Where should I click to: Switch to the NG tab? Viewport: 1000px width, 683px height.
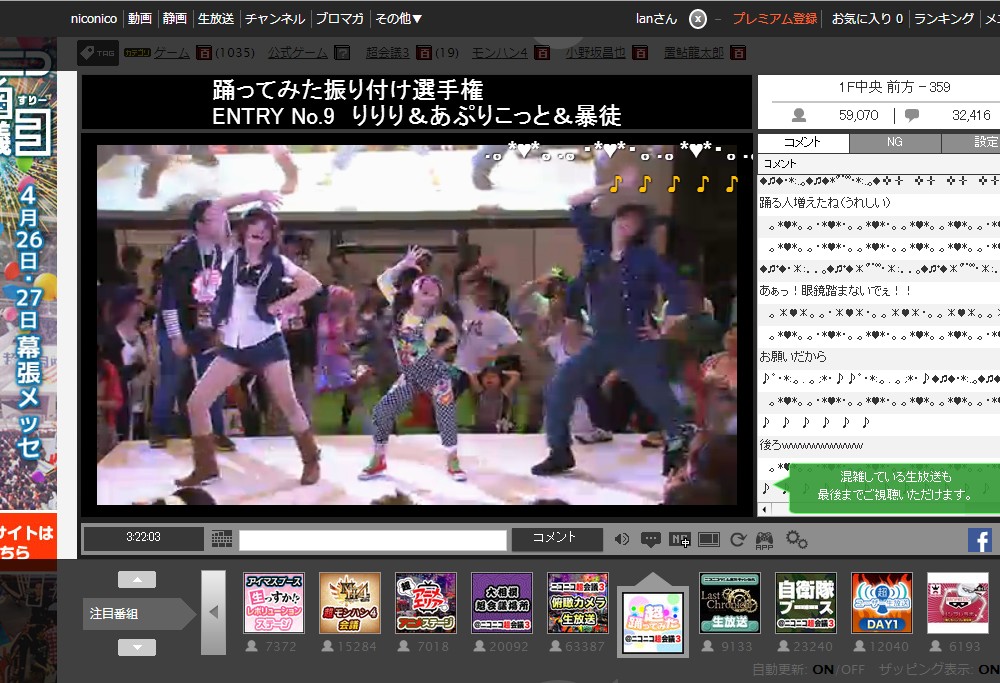point(895,143)
